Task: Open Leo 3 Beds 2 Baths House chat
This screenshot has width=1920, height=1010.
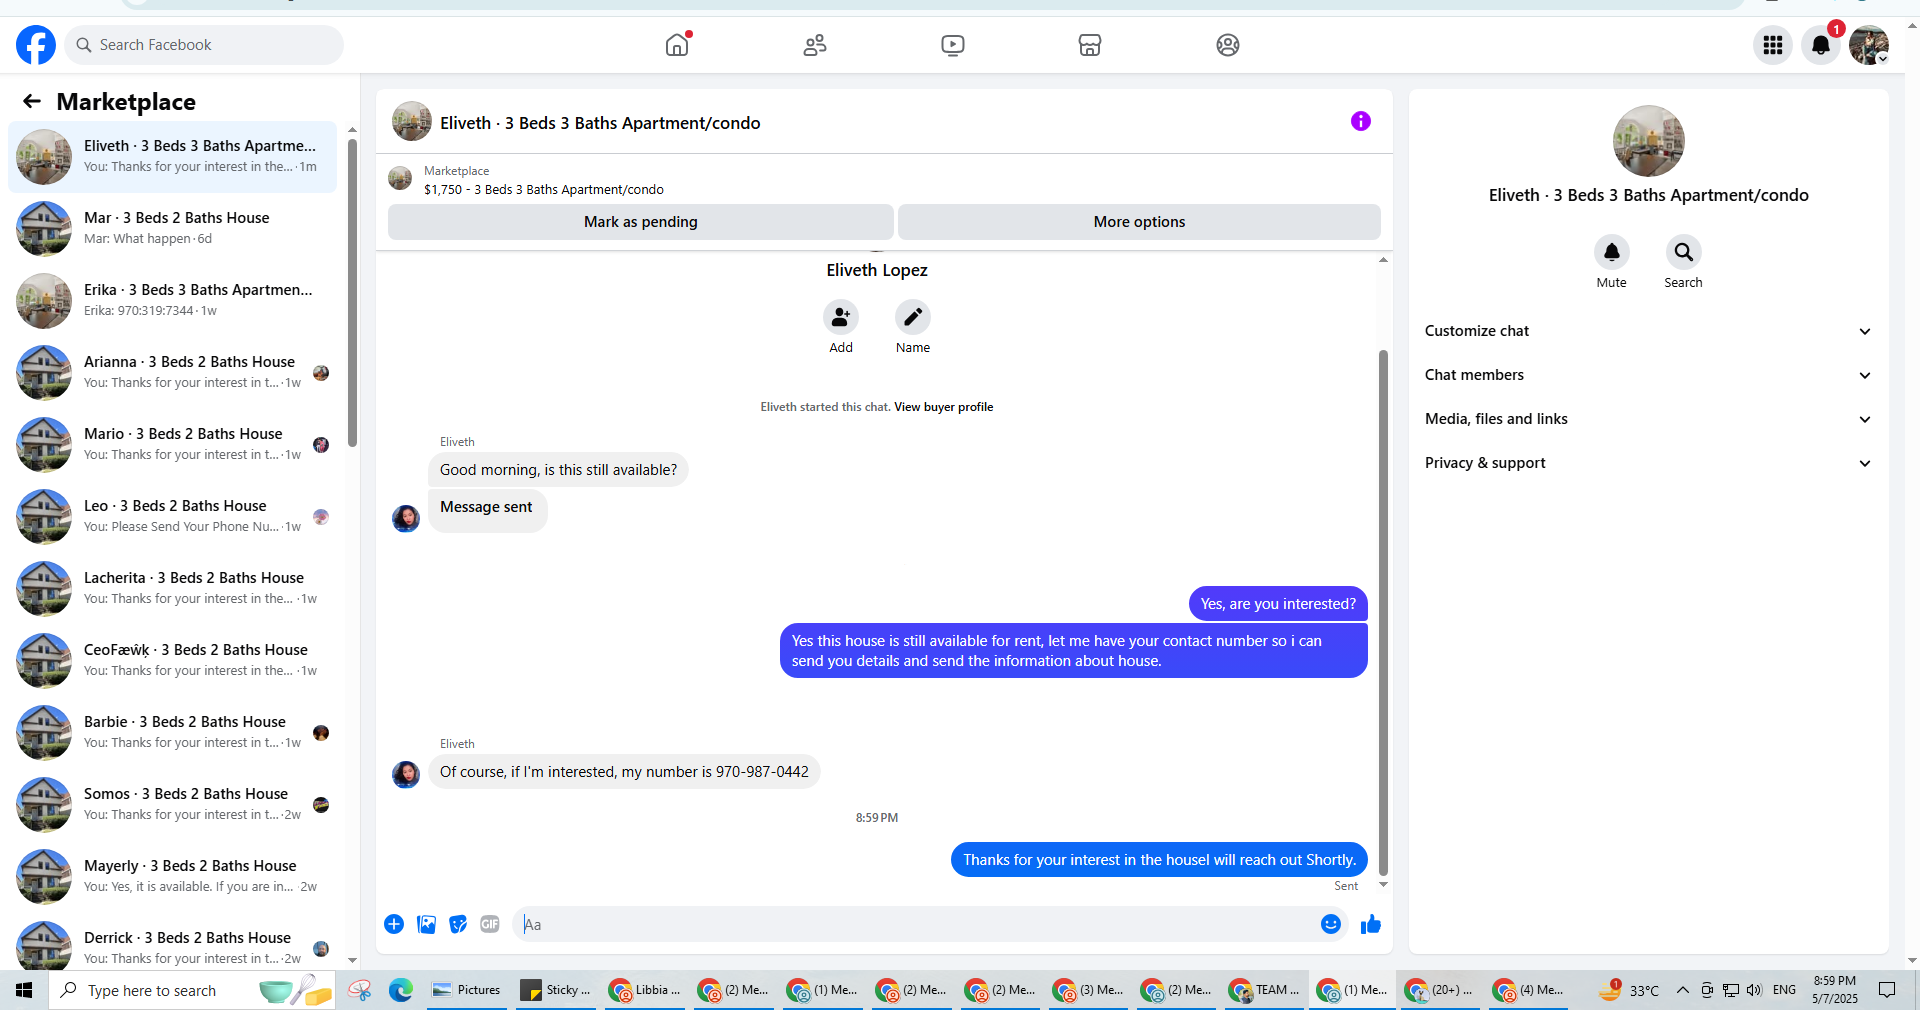Action: click(173, 517)
